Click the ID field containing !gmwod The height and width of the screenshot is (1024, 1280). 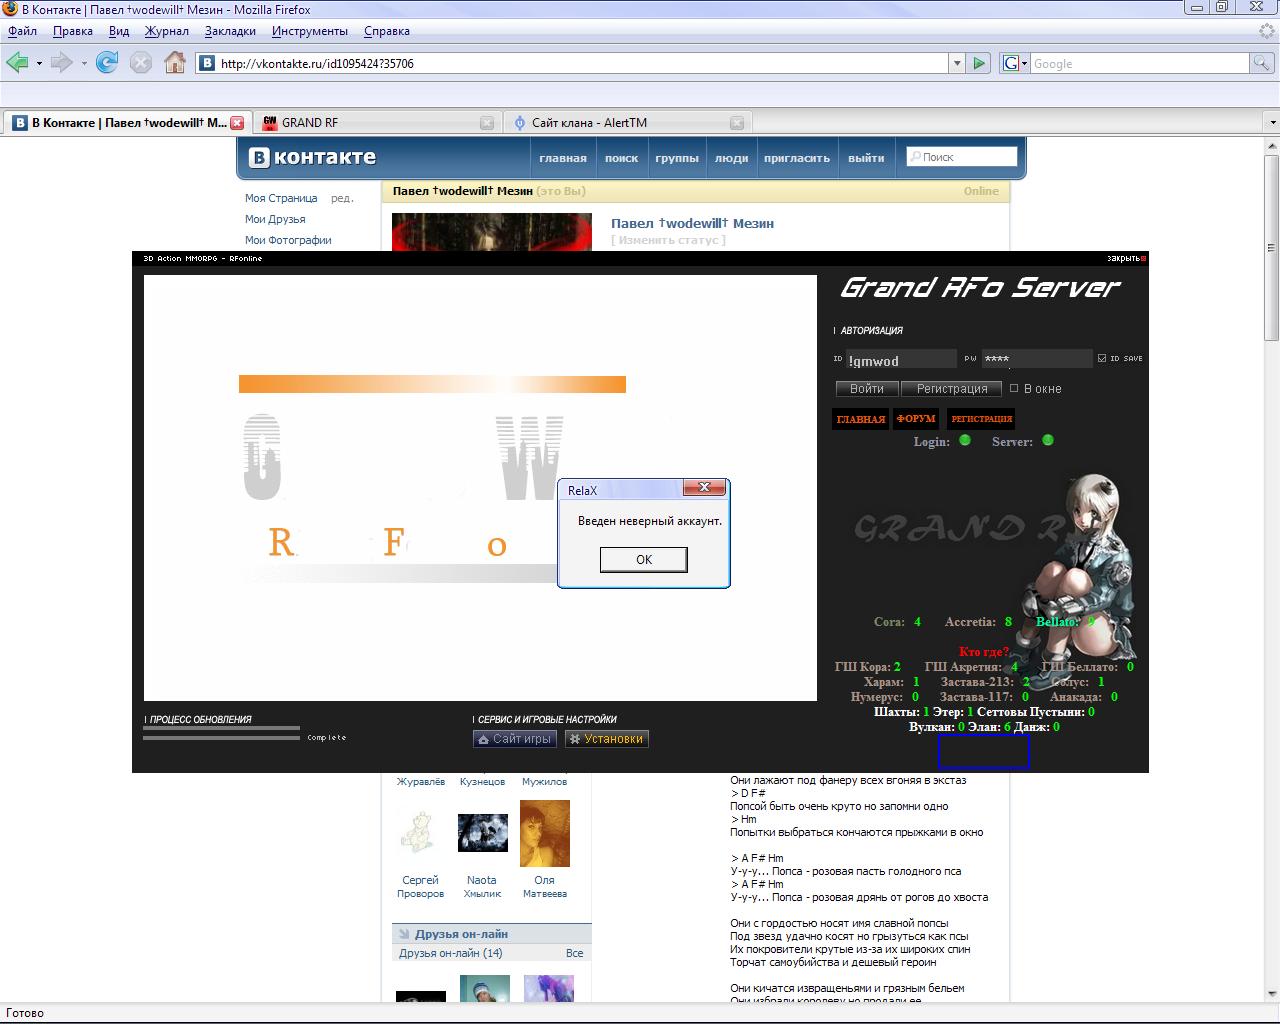(x=900, y=359)
